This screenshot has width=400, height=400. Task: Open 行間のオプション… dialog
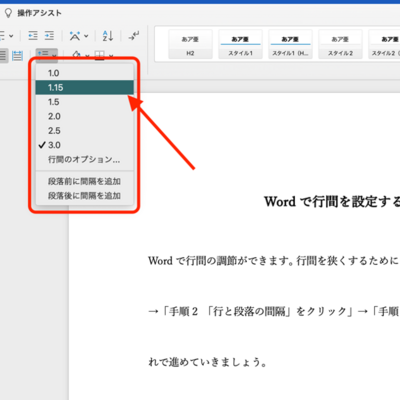(85, 159)
